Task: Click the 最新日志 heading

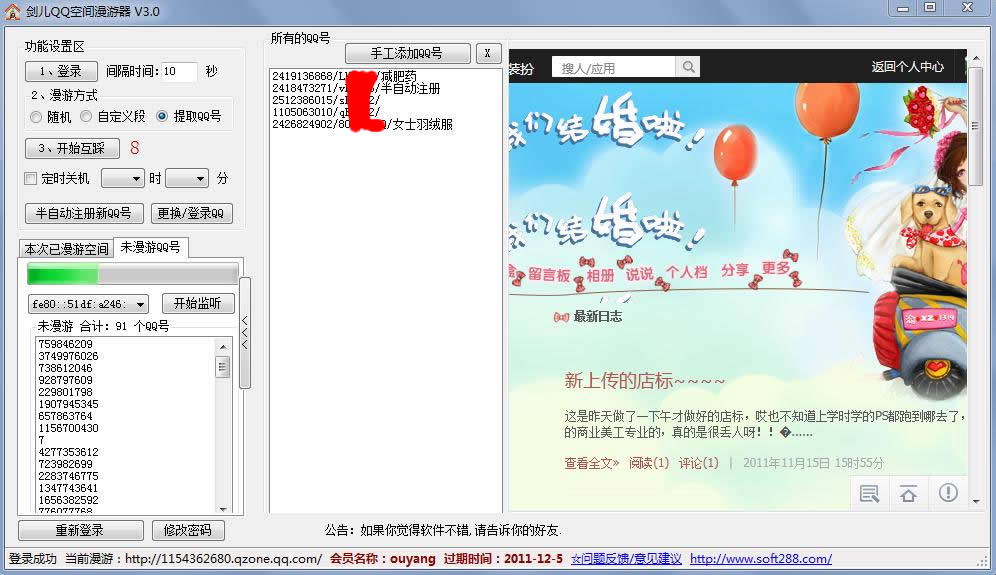Action: [x=597, y=316]
